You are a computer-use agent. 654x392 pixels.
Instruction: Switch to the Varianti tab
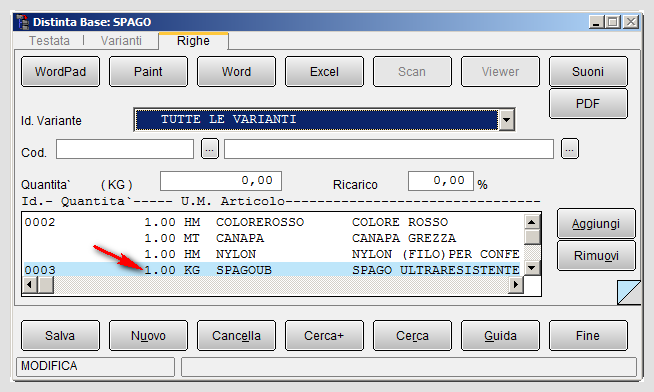[x=121, y=41]
